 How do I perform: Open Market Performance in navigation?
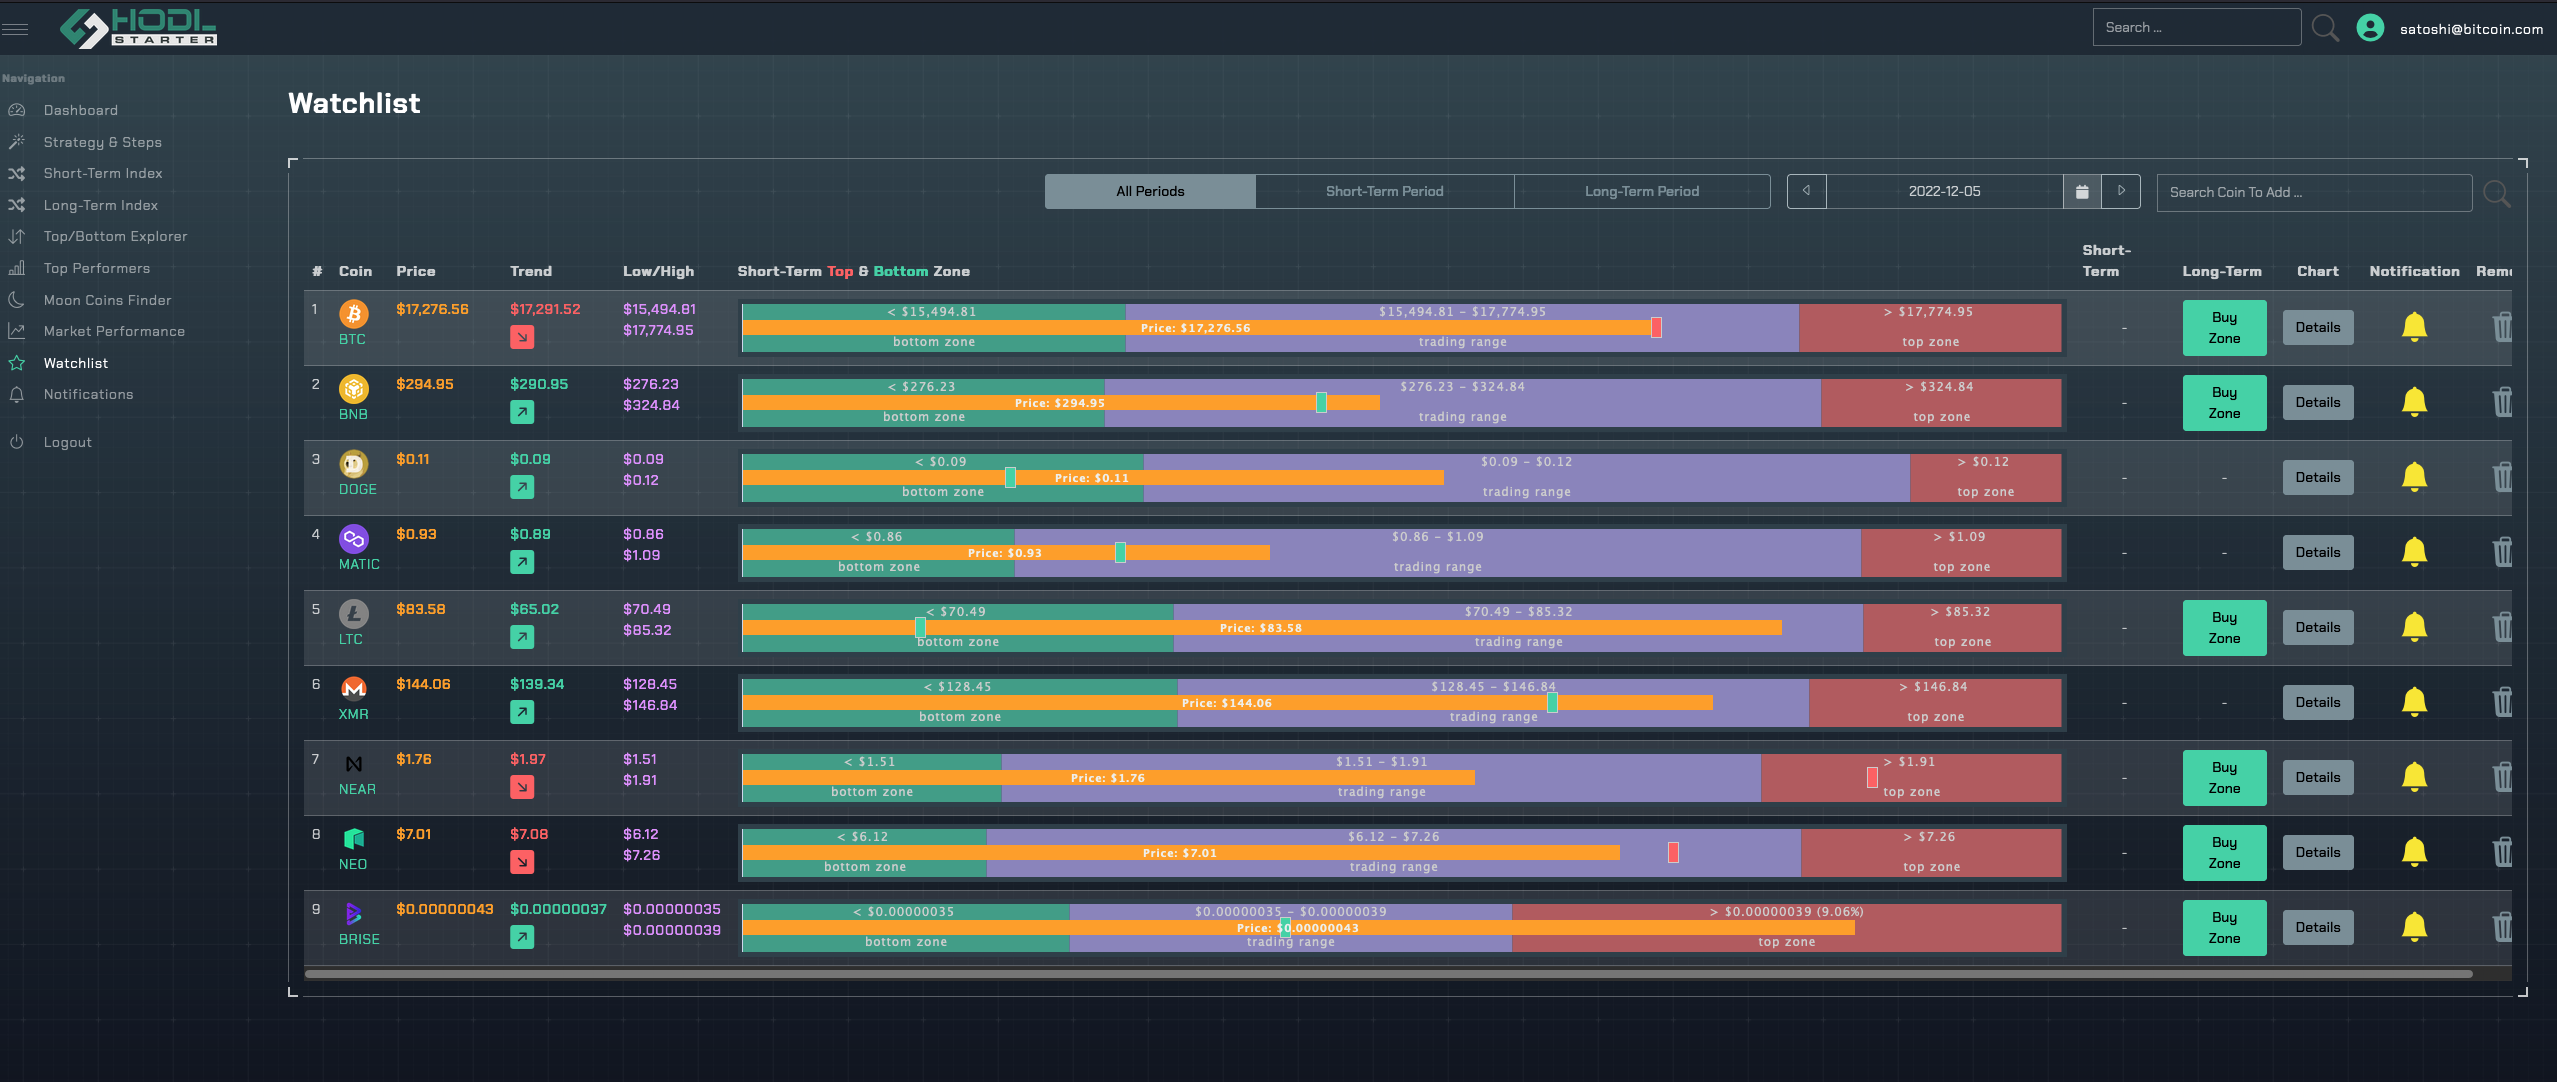(114, 331)
